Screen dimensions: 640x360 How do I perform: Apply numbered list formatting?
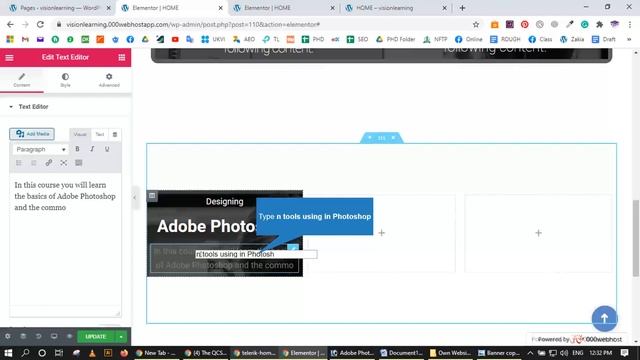coord(33,163)
